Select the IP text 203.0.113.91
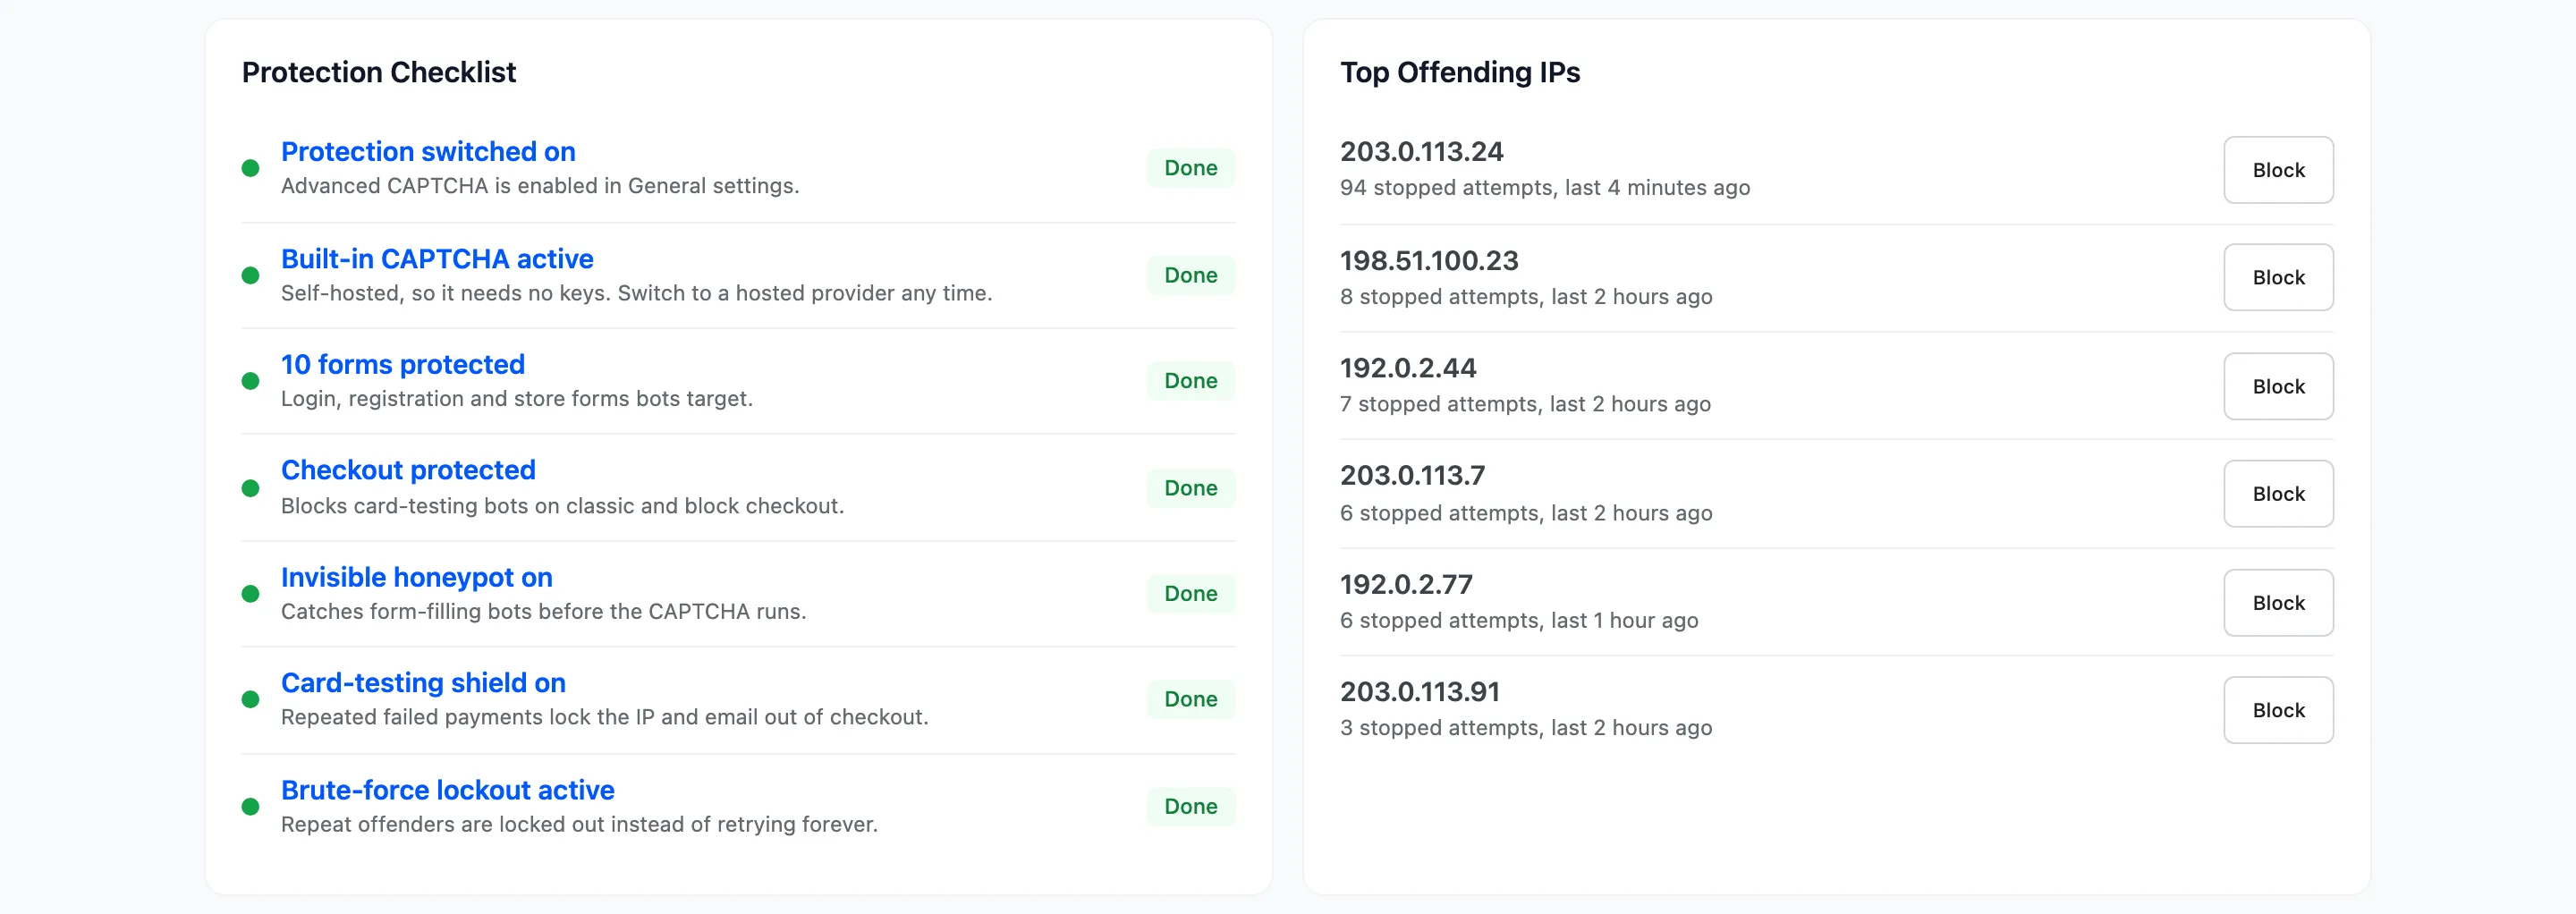Viewport: 2576px width, 914px height. point(1420,692)
